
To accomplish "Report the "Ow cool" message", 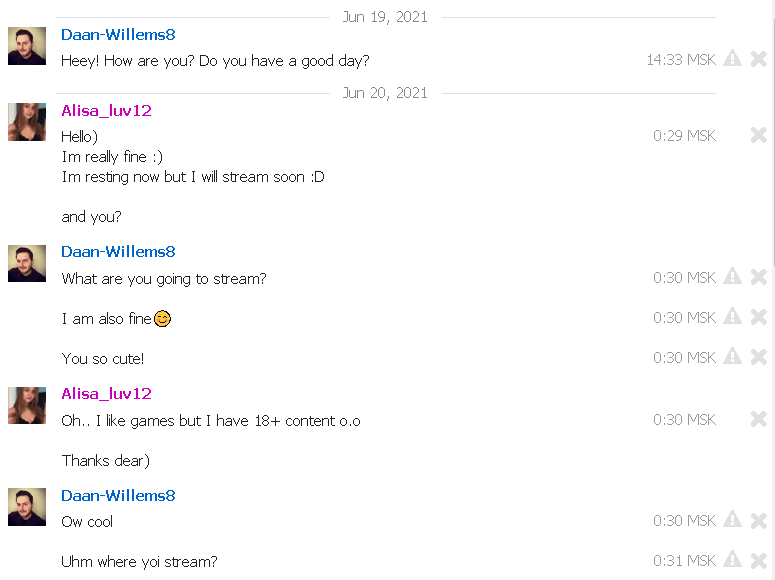I will 732,520.
